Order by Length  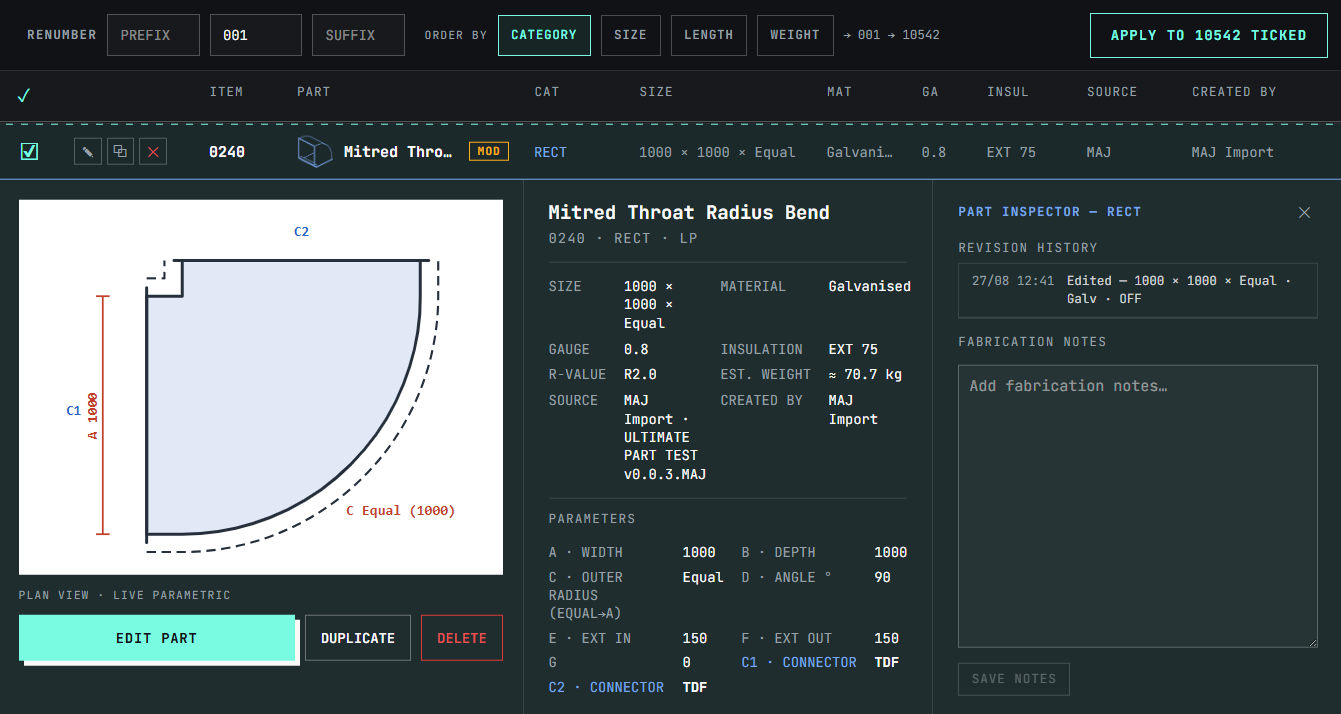point(709,35)
